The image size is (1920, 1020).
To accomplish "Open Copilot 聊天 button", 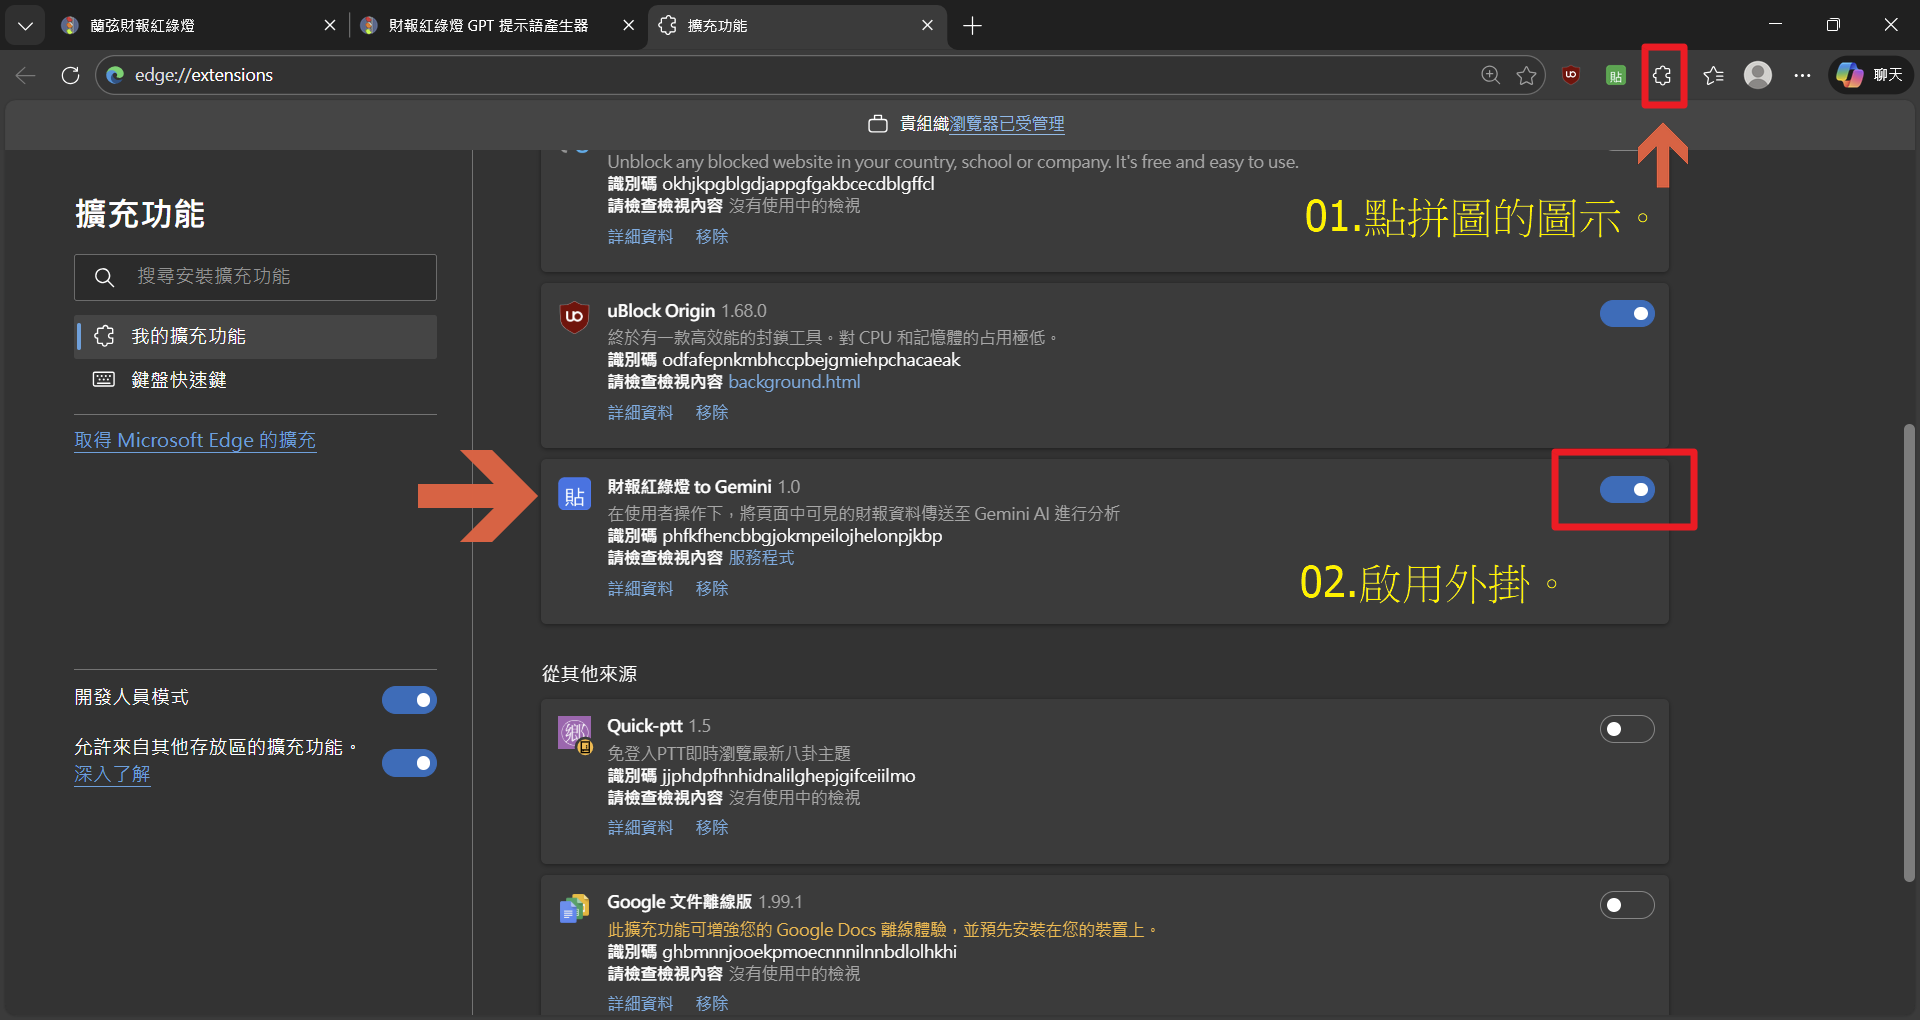I will [1871, 75].
